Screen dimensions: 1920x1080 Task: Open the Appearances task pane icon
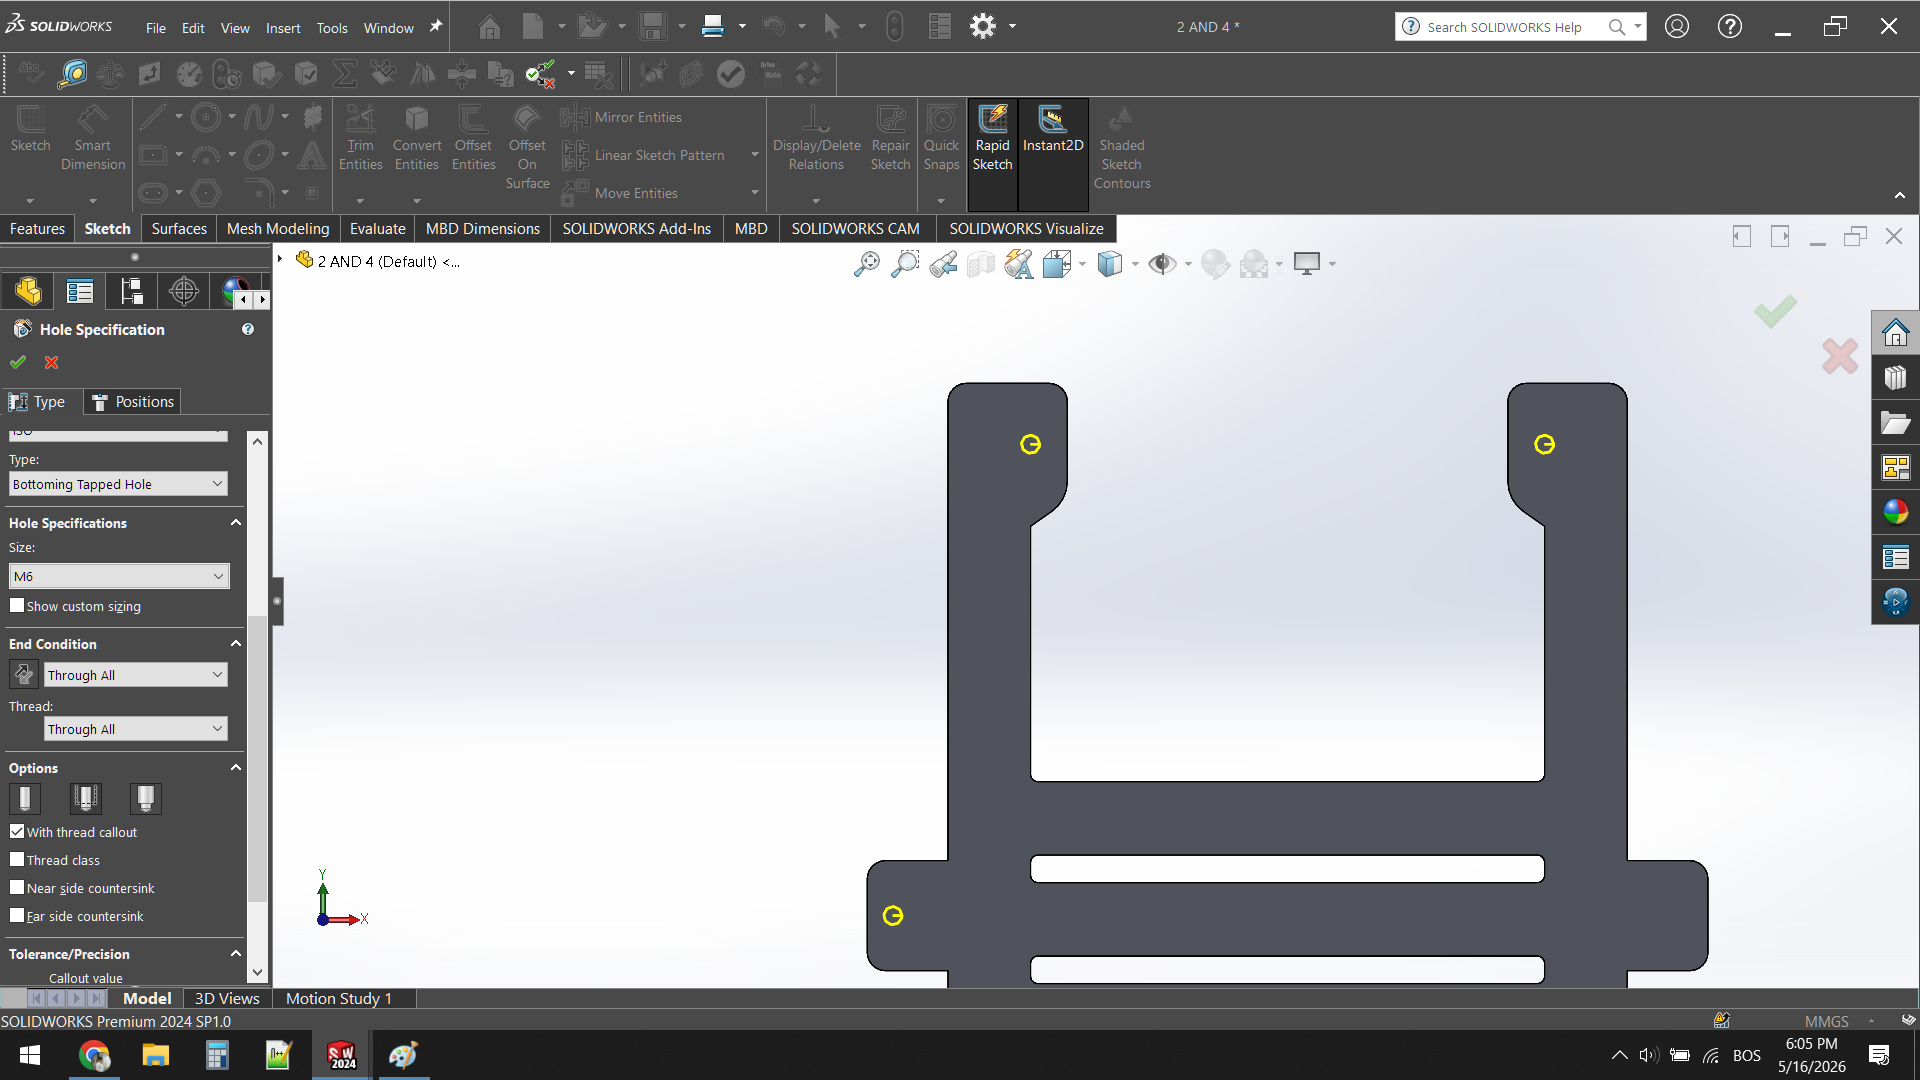tap(1895, 512)
